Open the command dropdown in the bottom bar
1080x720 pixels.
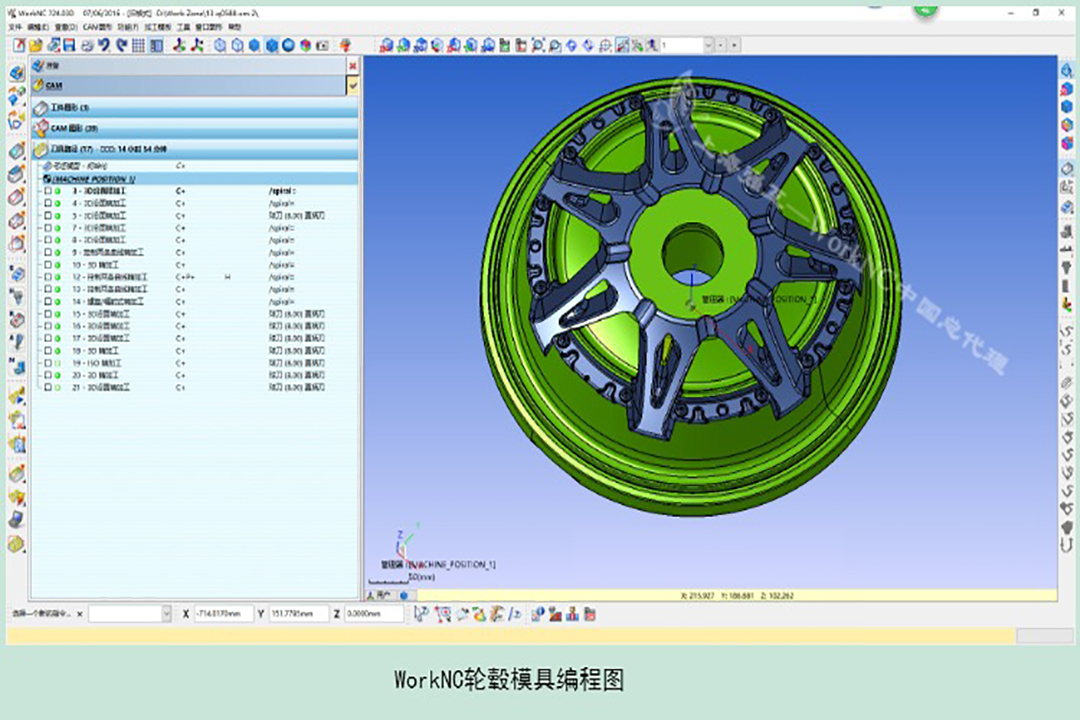click(x=166, y=613)
